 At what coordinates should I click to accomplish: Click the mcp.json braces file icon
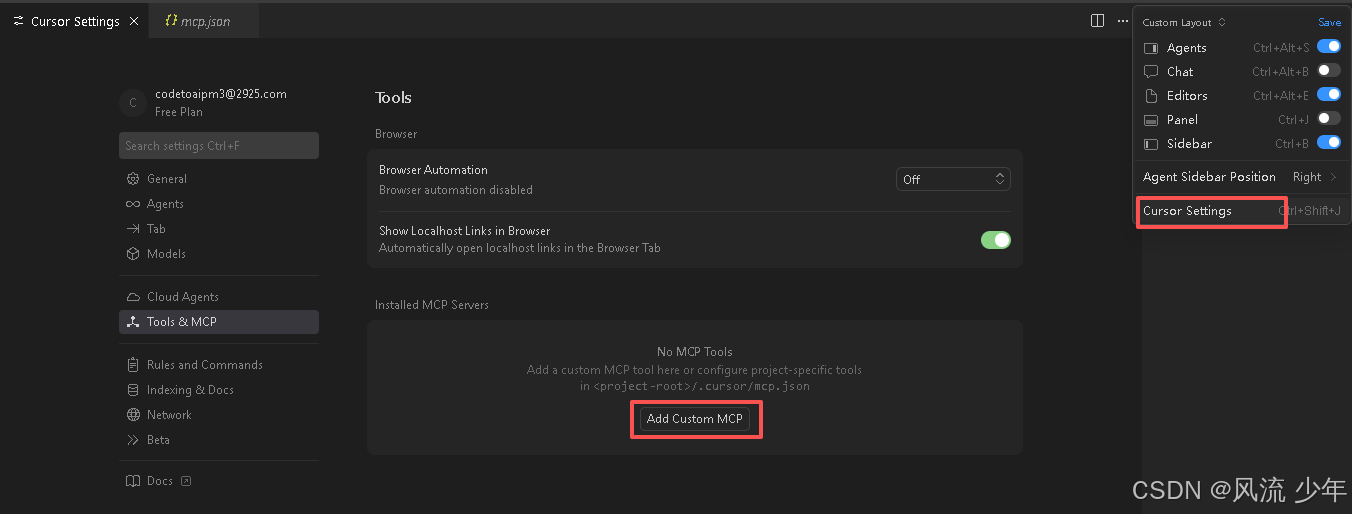(171, 21)
